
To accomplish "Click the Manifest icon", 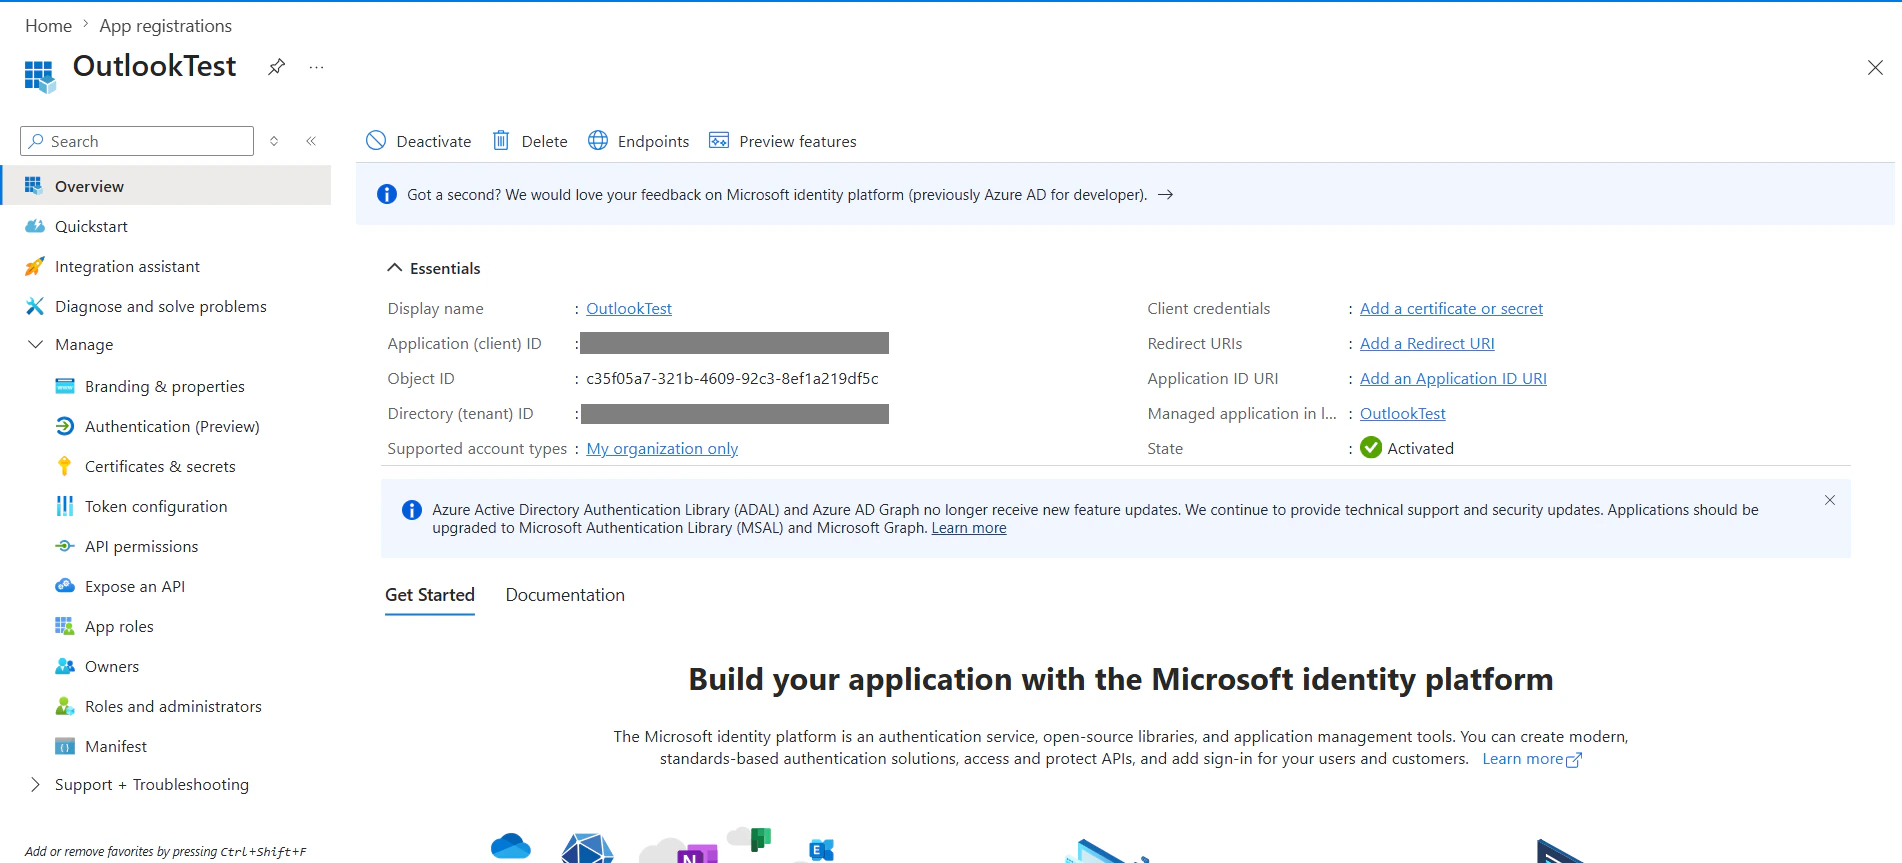I will (65, 746).
